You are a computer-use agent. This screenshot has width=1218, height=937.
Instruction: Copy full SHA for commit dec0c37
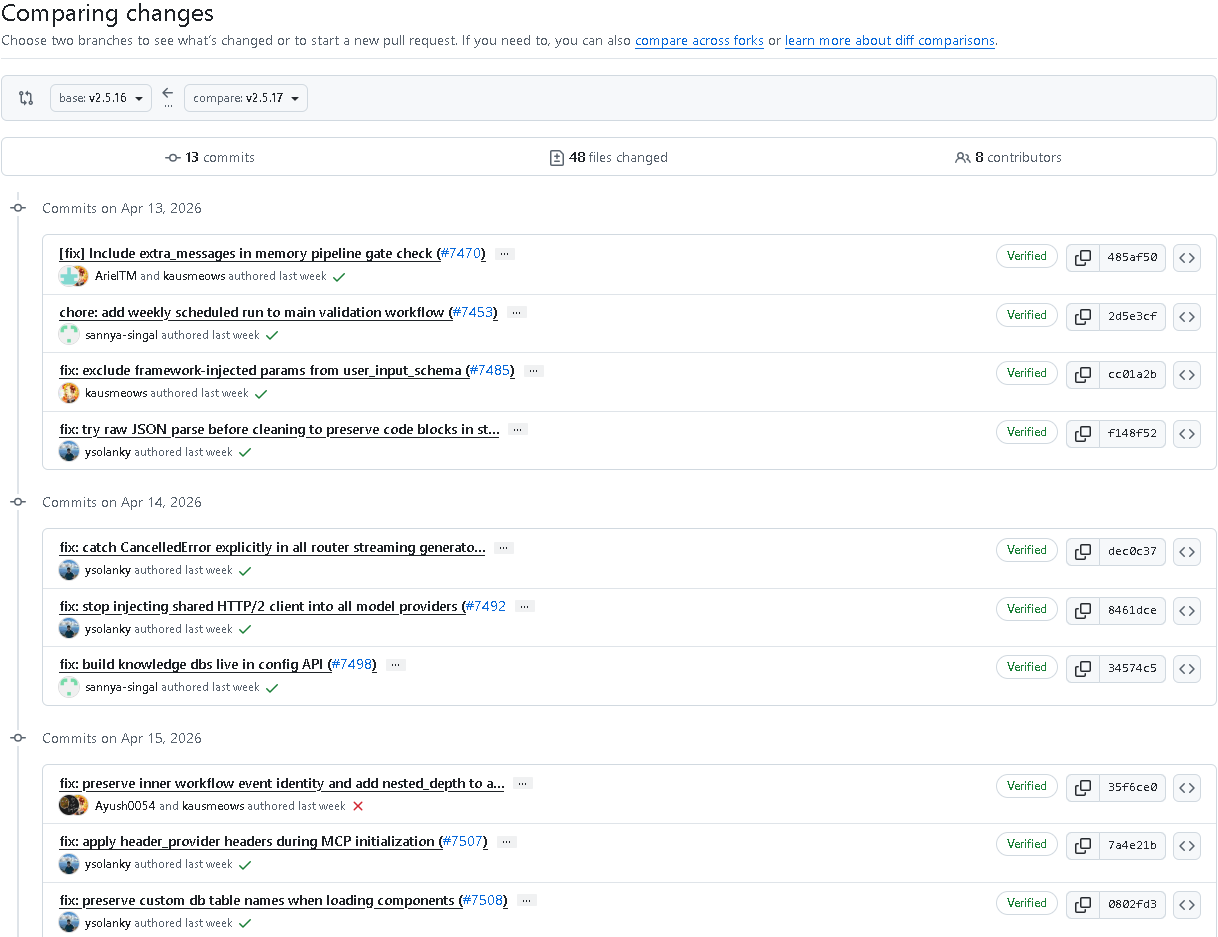pyautogui.click(x=1082, y=551)
